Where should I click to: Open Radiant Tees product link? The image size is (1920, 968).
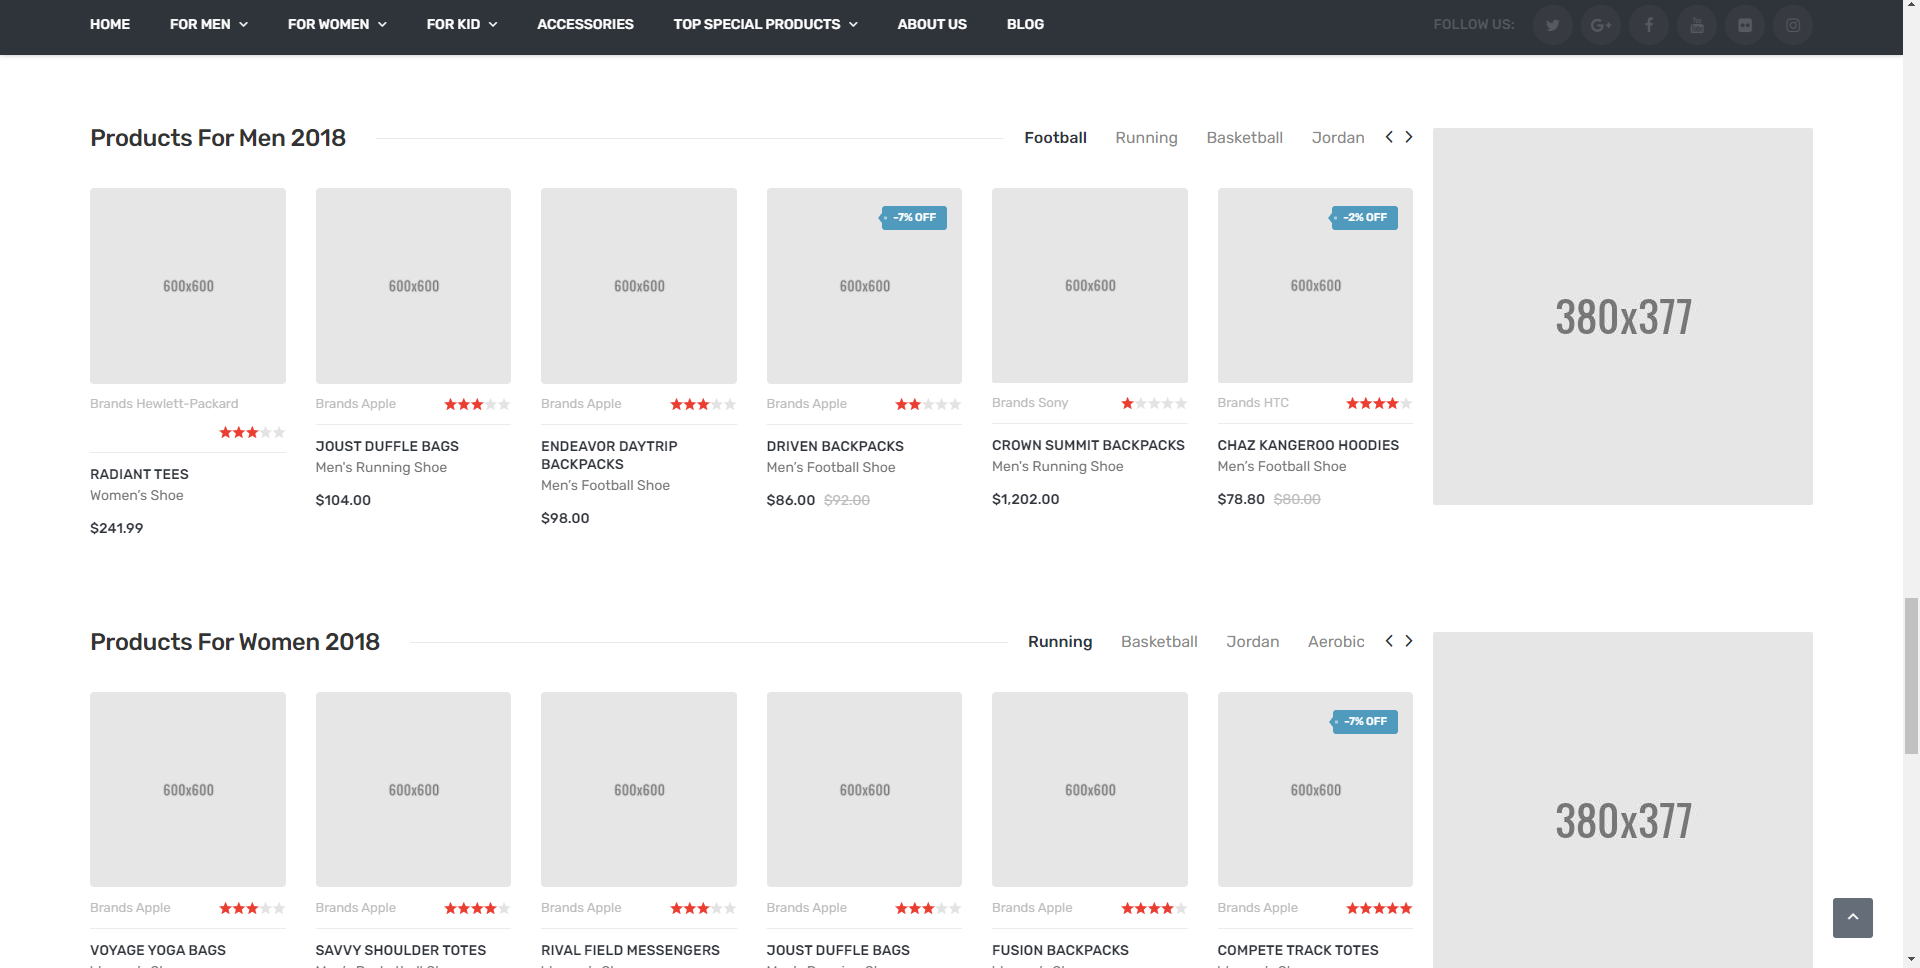coord(139,474)
